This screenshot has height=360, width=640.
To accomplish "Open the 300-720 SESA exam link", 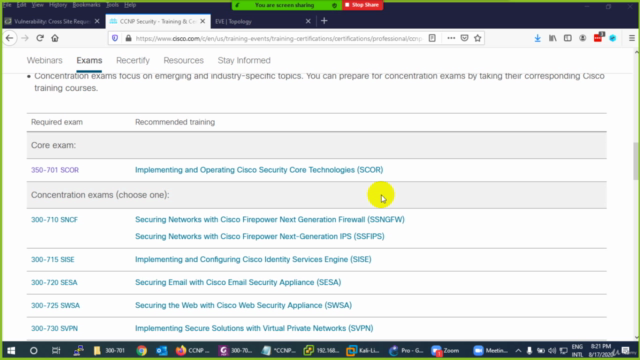I will (54, 282).
